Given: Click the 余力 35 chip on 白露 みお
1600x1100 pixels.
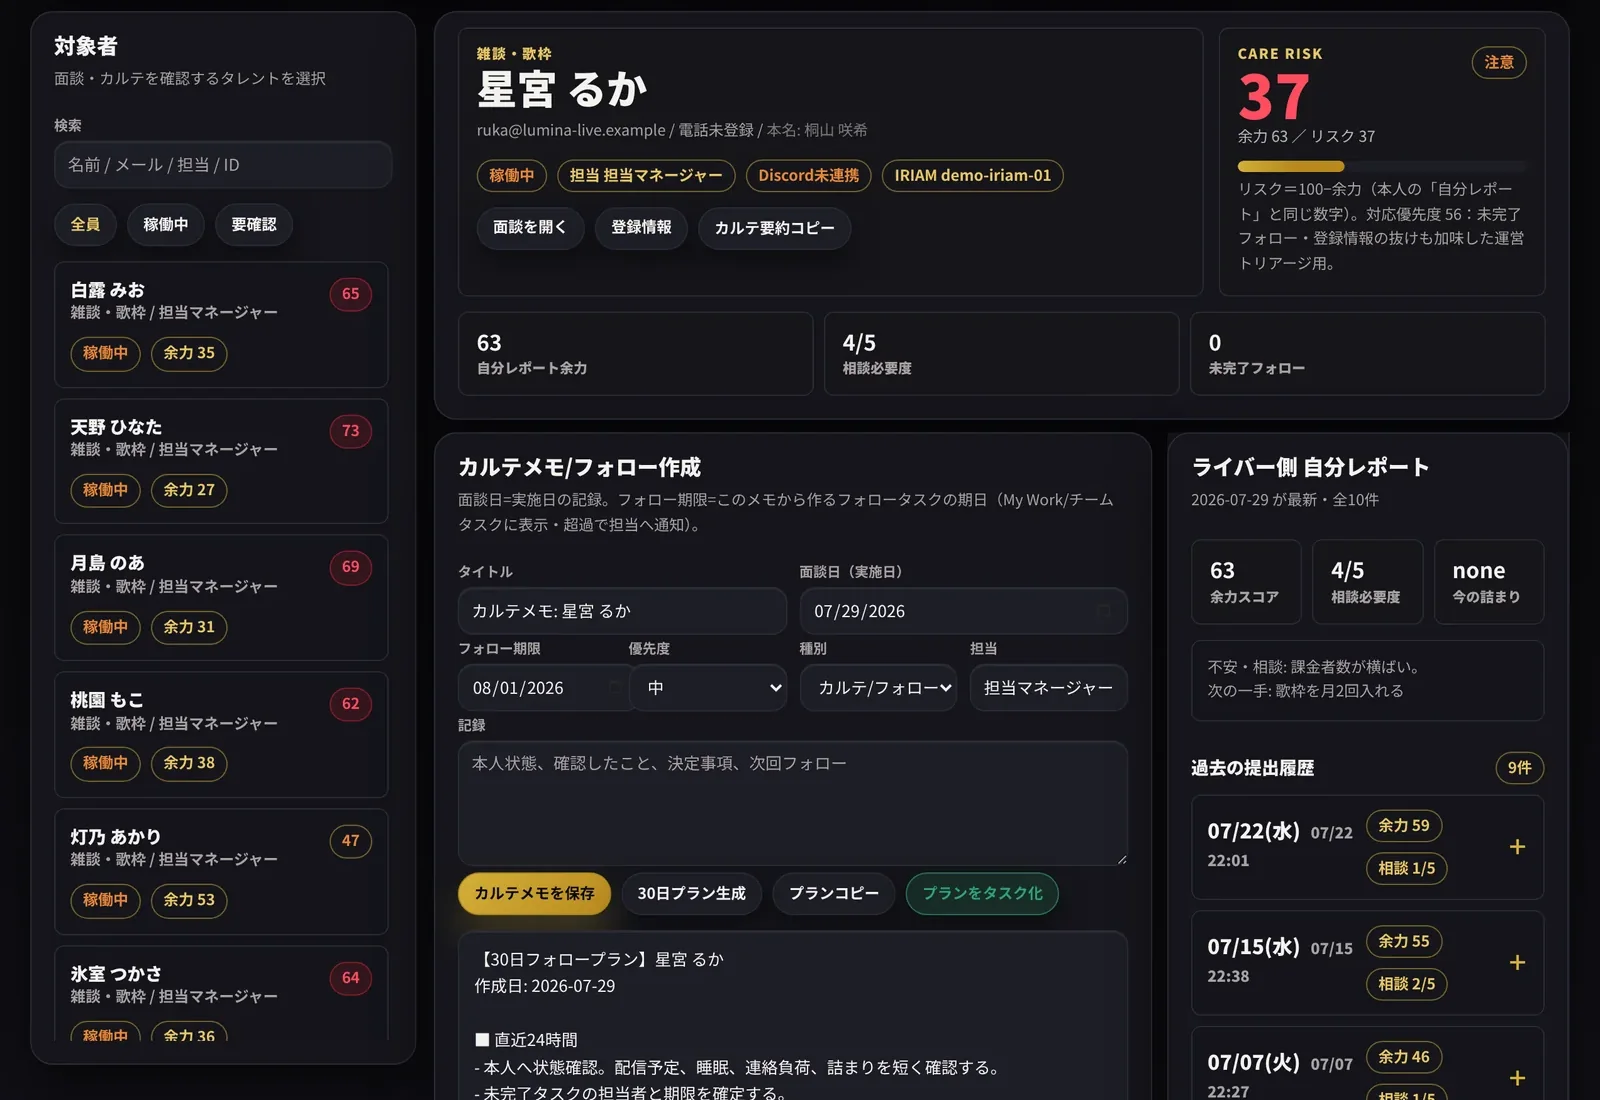Looking at the screenshot, I should (x=189, y=353).
